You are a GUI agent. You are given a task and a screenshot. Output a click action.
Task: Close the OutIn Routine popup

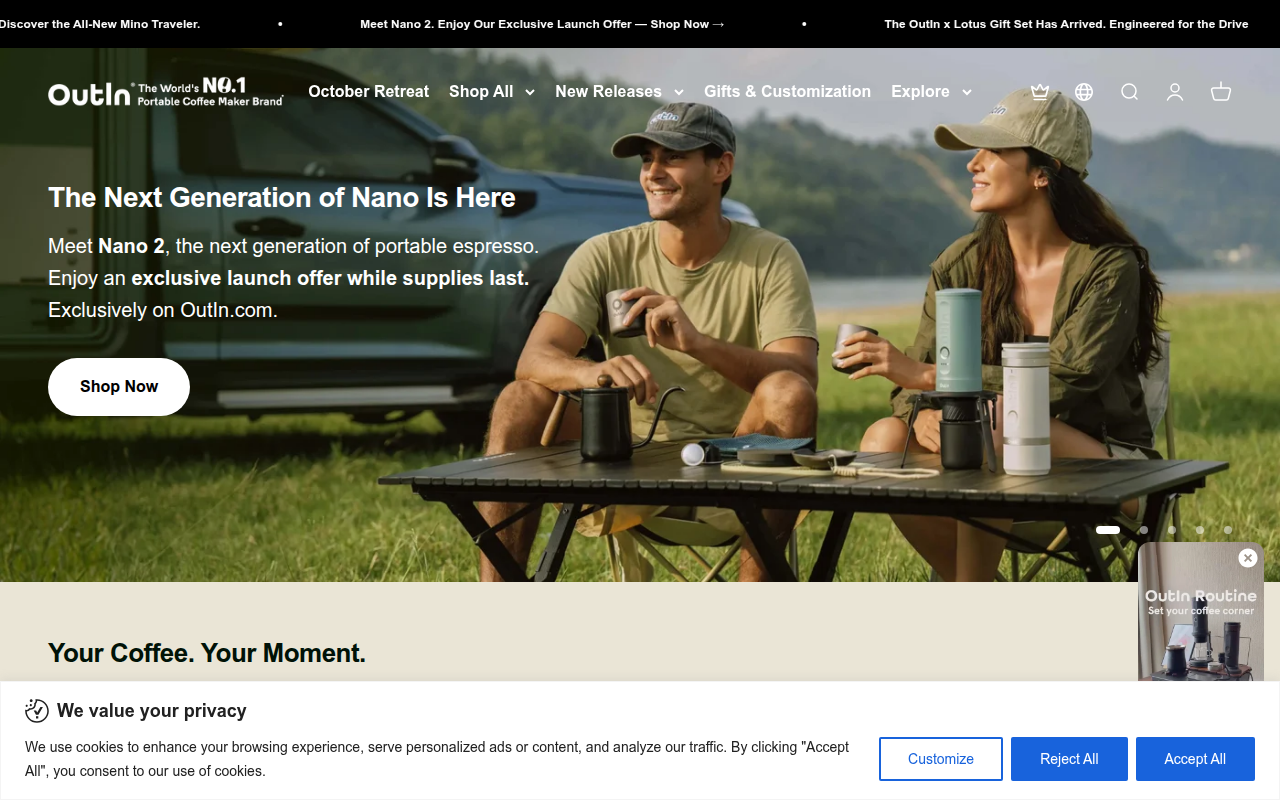coord(1247,558)
